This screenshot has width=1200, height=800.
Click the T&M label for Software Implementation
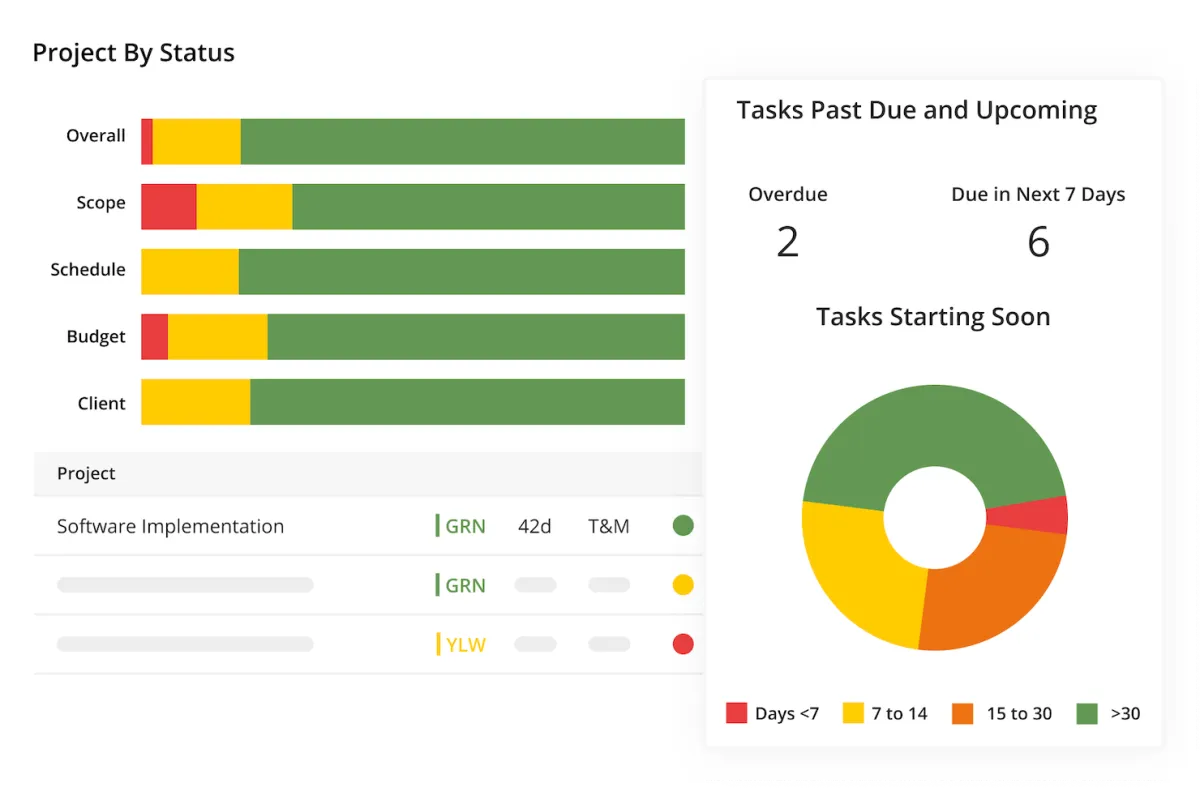click(x=608, y=526)
